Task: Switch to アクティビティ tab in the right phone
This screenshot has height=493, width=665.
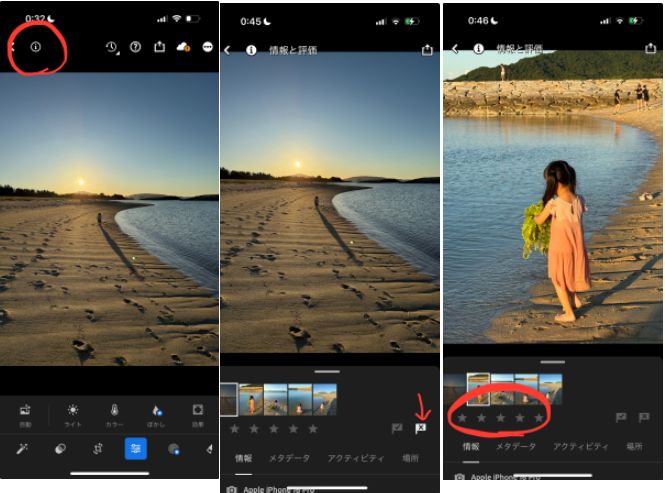Action: (x=581, y=446)
